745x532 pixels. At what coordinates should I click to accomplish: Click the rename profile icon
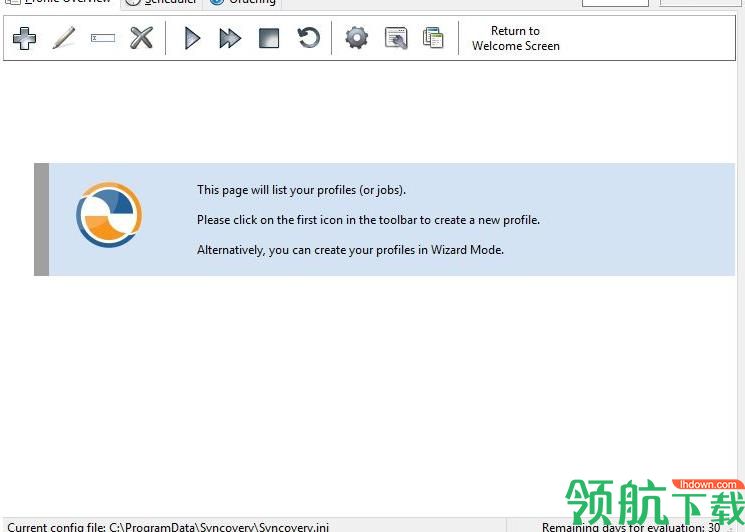pos(103,38)
